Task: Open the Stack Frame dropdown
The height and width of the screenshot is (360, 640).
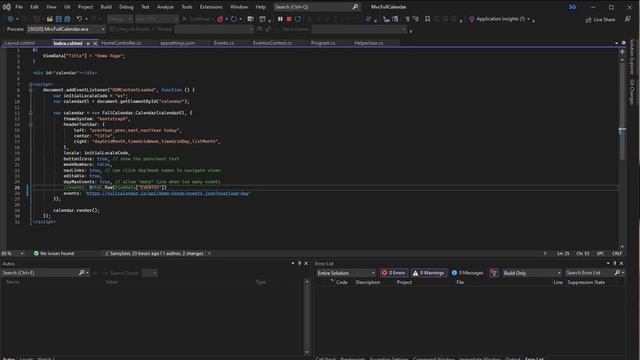Action: 359,29
